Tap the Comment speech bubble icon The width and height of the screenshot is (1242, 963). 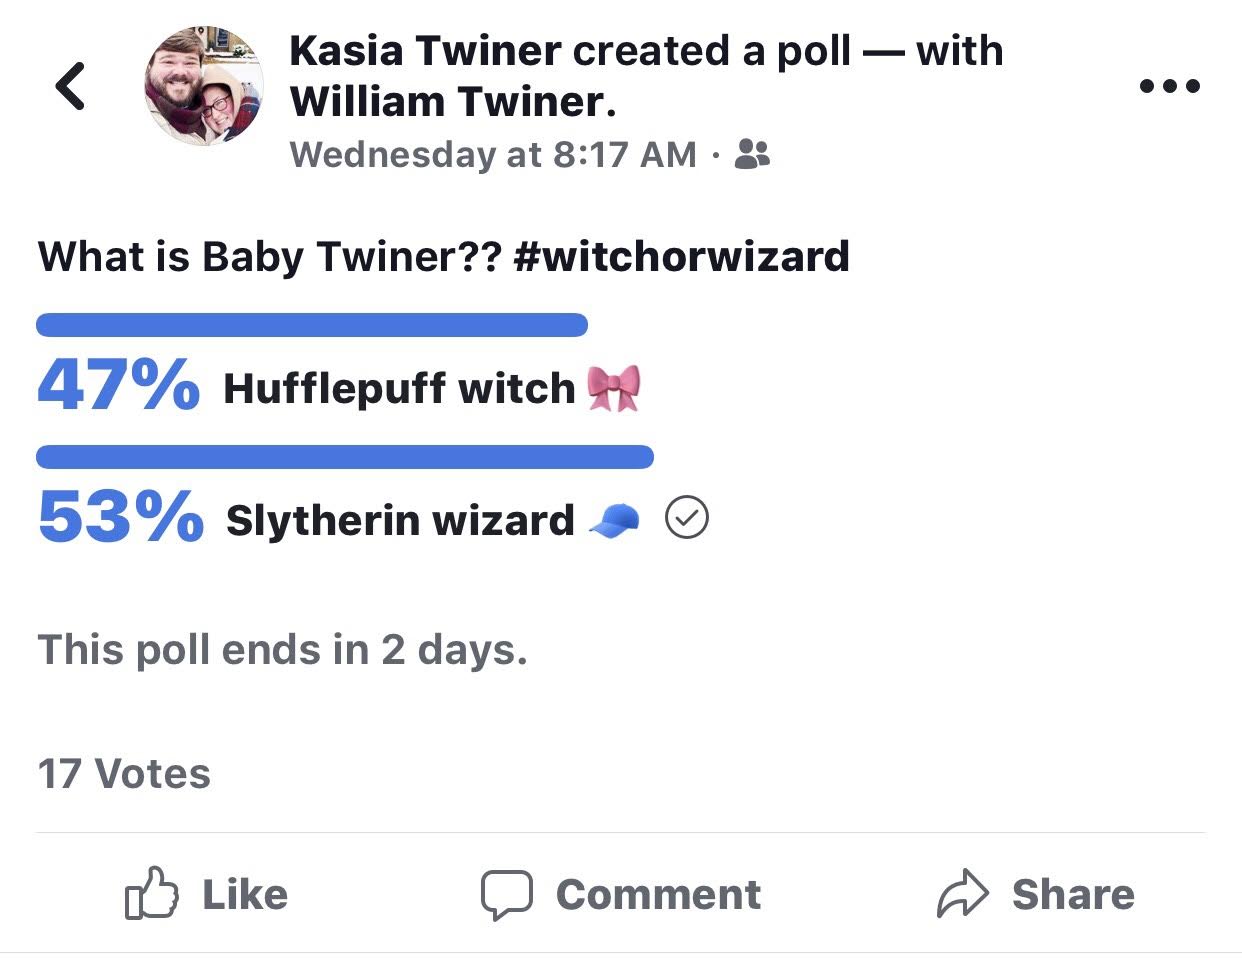pos(506,893)
